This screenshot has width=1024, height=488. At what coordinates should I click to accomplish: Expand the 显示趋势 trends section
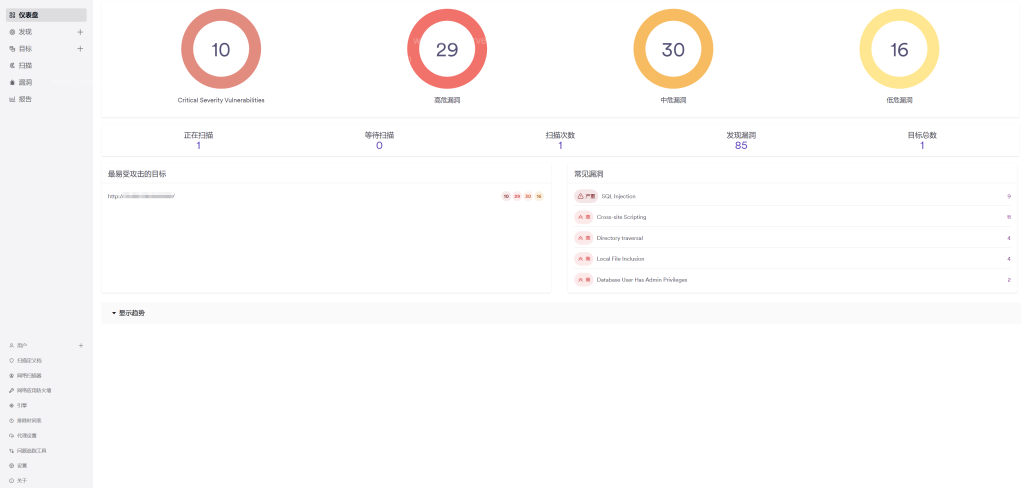click(128, 313)
